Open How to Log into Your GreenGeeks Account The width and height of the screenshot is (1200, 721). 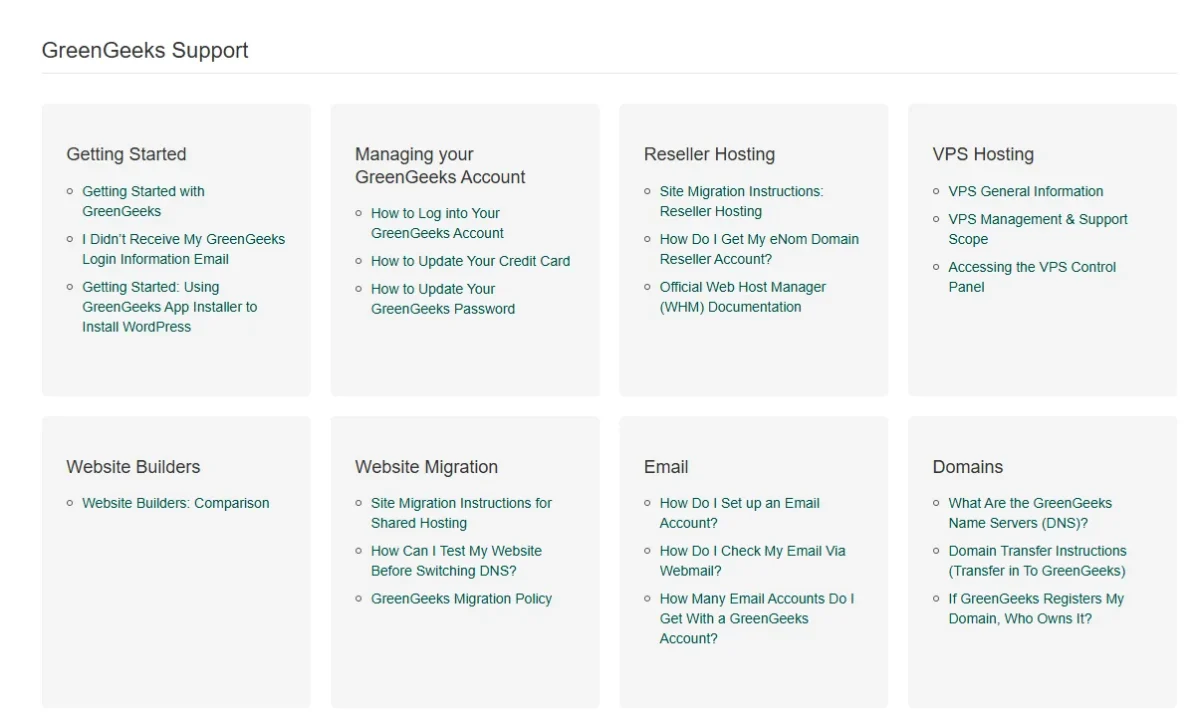pos(437,223)
